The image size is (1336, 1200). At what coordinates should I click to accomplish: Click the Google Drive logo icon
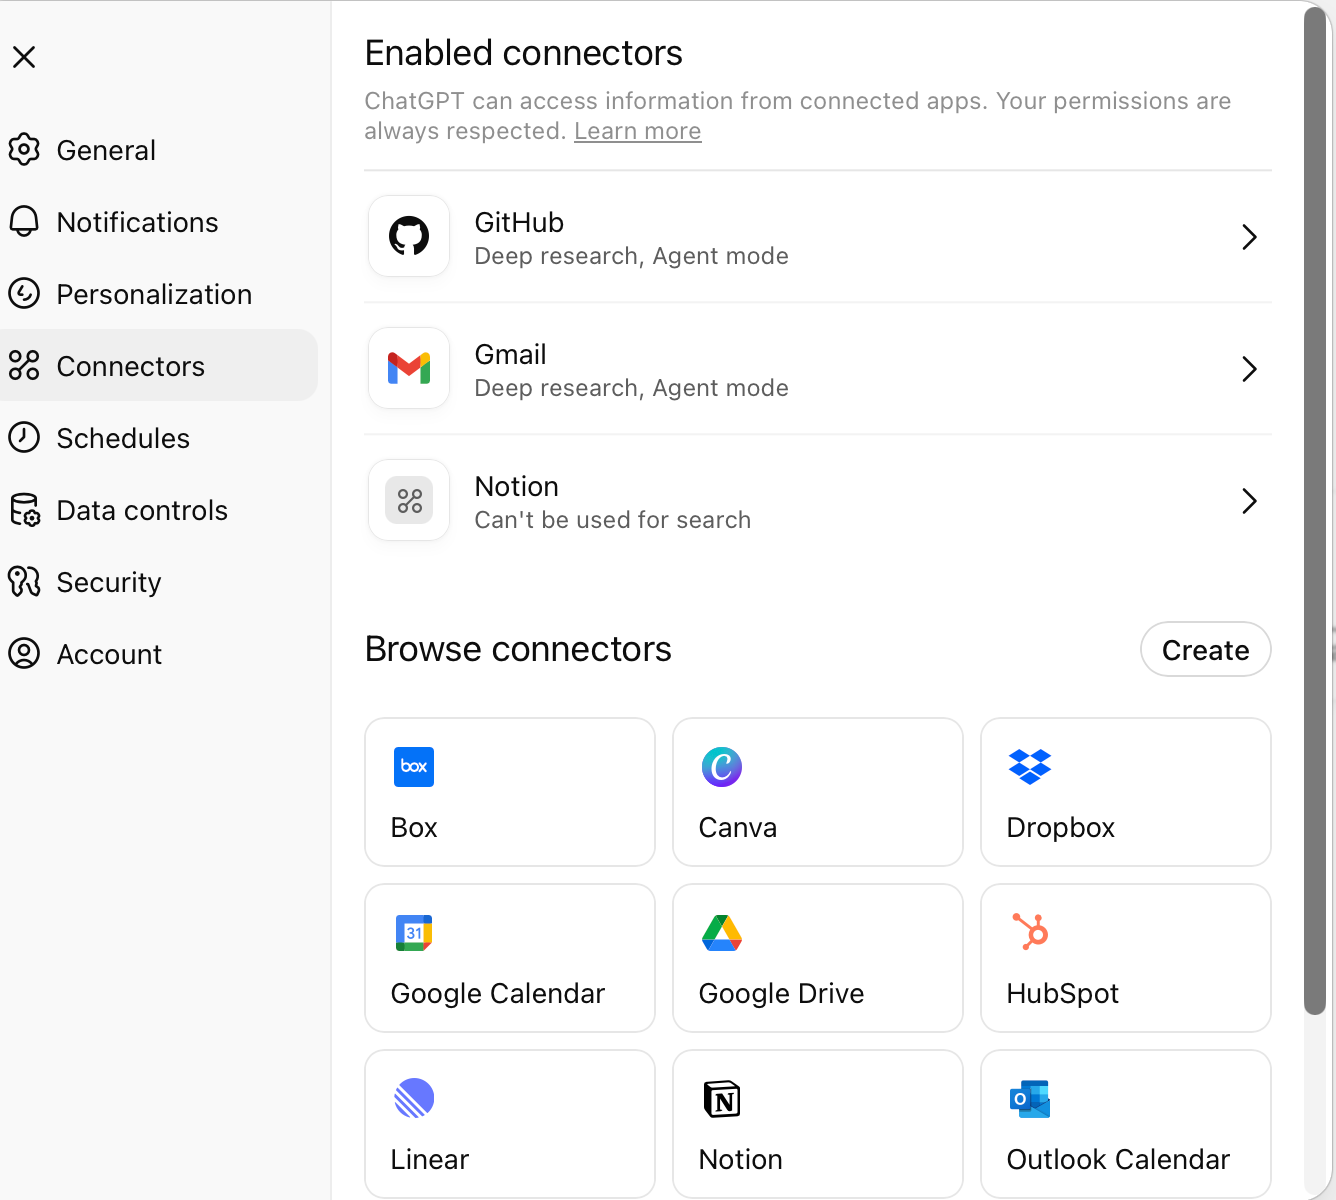722,933
